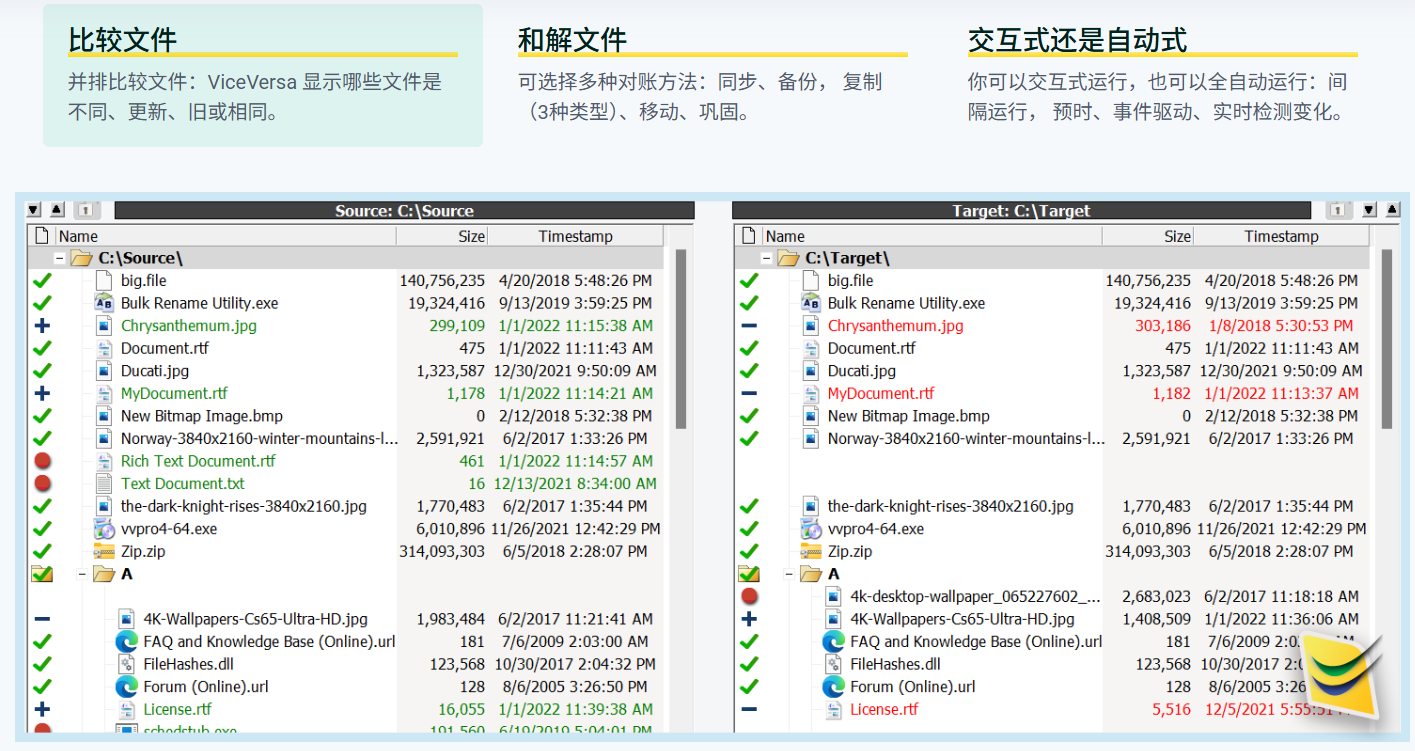Click the red circle beside Text Document.txt
Viewport: 1415px width, 751px height.
tap(42, 484)
